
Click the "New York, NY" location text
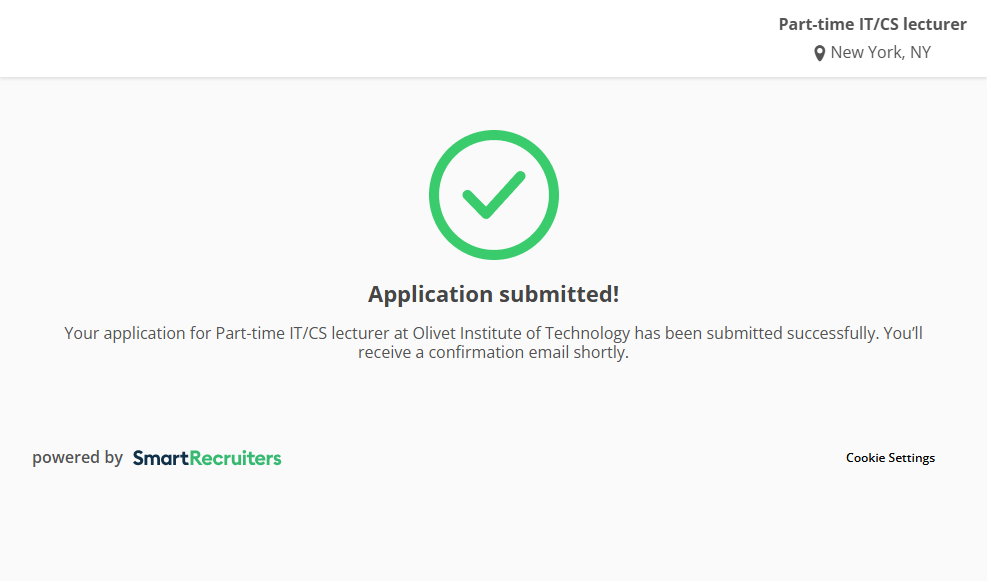pos(880,52)
